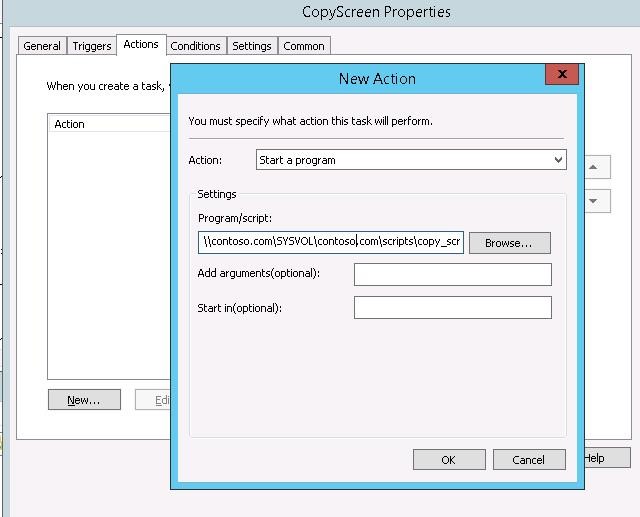Click the New... button for actions
This screenshot has width=640, height=517.
click(x=84, y=400)
